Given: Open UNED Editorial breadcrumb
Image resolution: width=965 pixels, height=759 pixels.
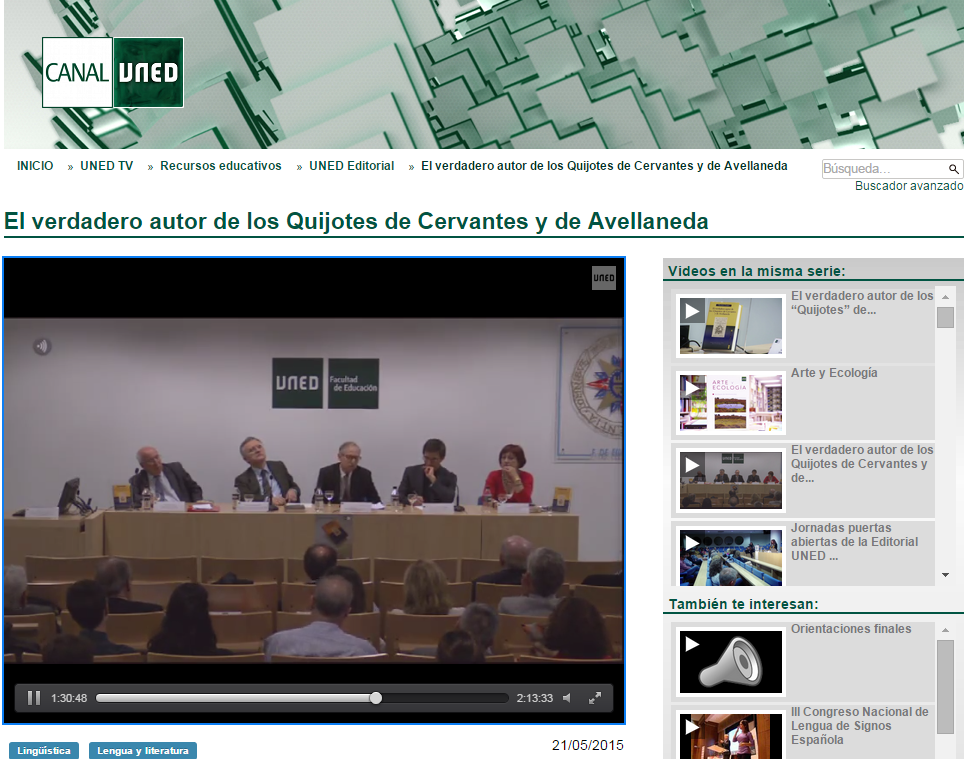Looking at the screenshot, I should [x=351, y=166].
